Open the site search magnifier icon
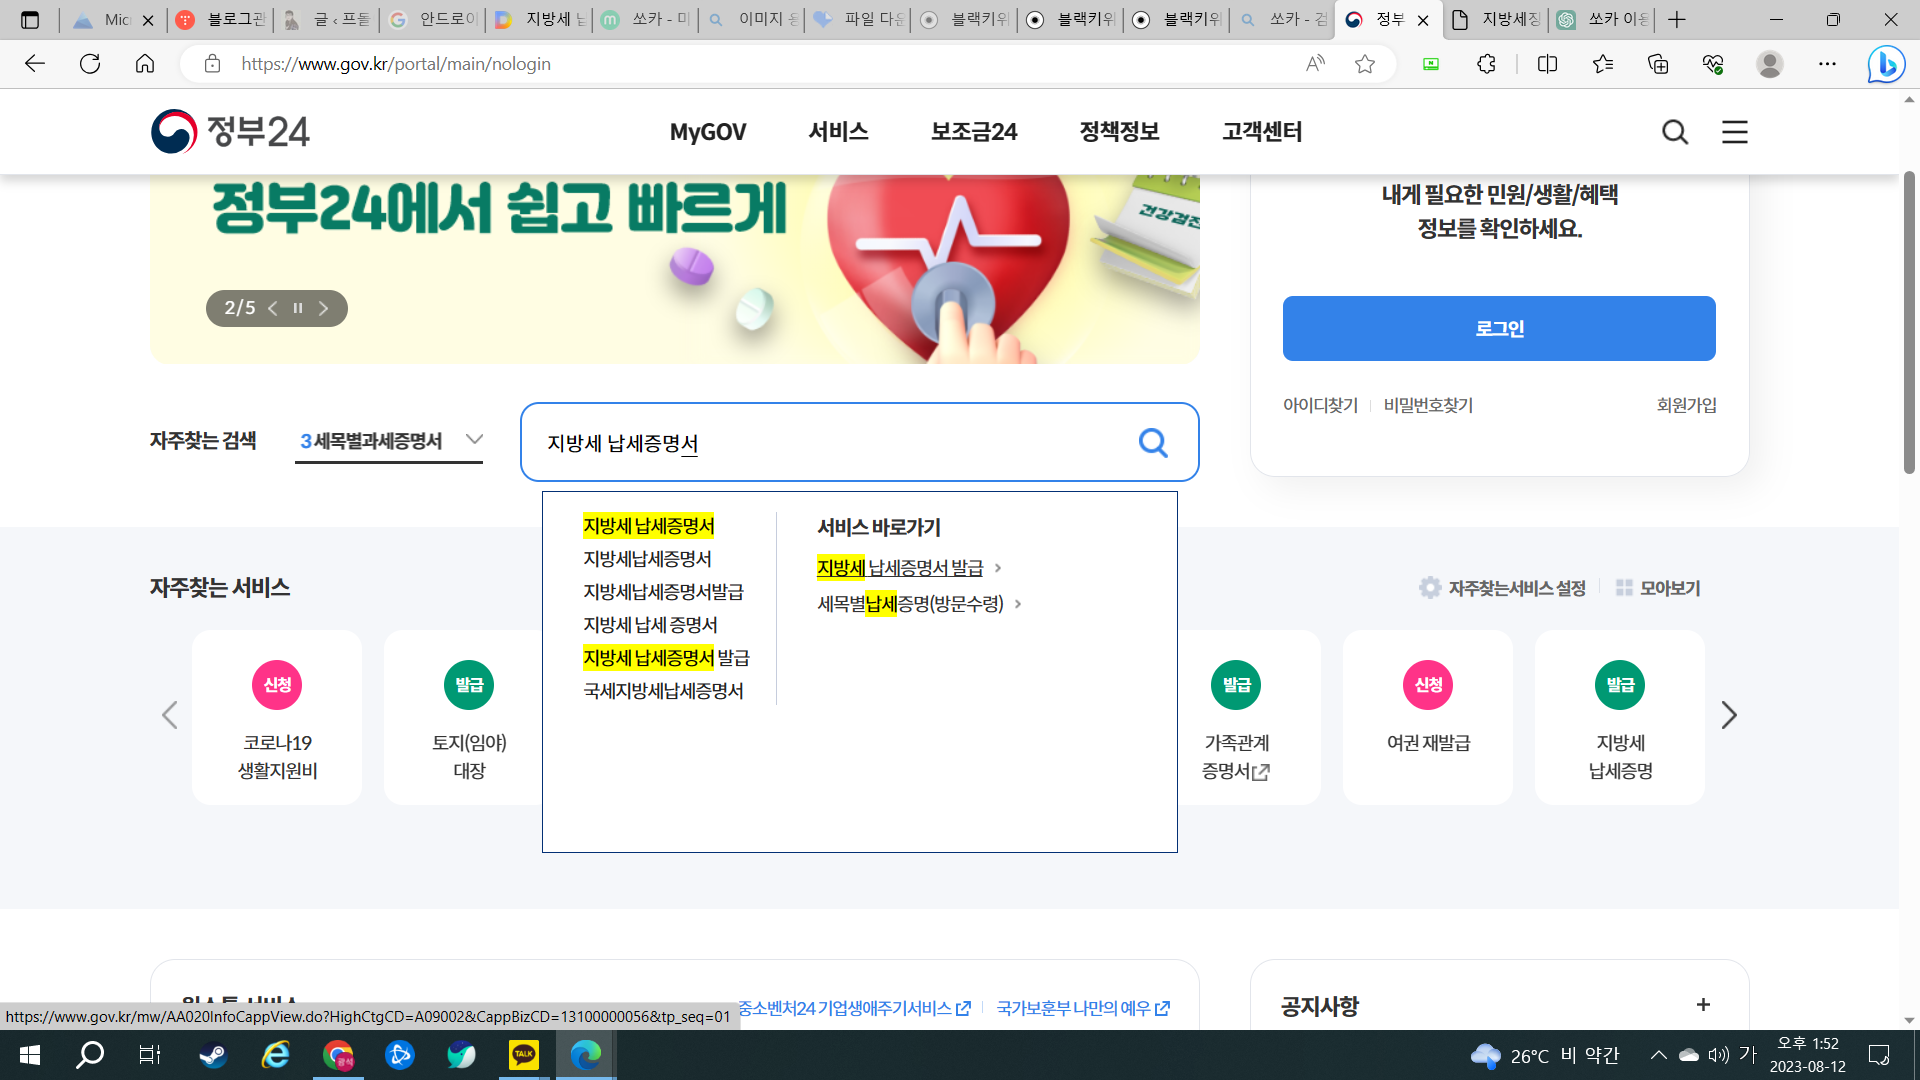 tap(1675, 131)
